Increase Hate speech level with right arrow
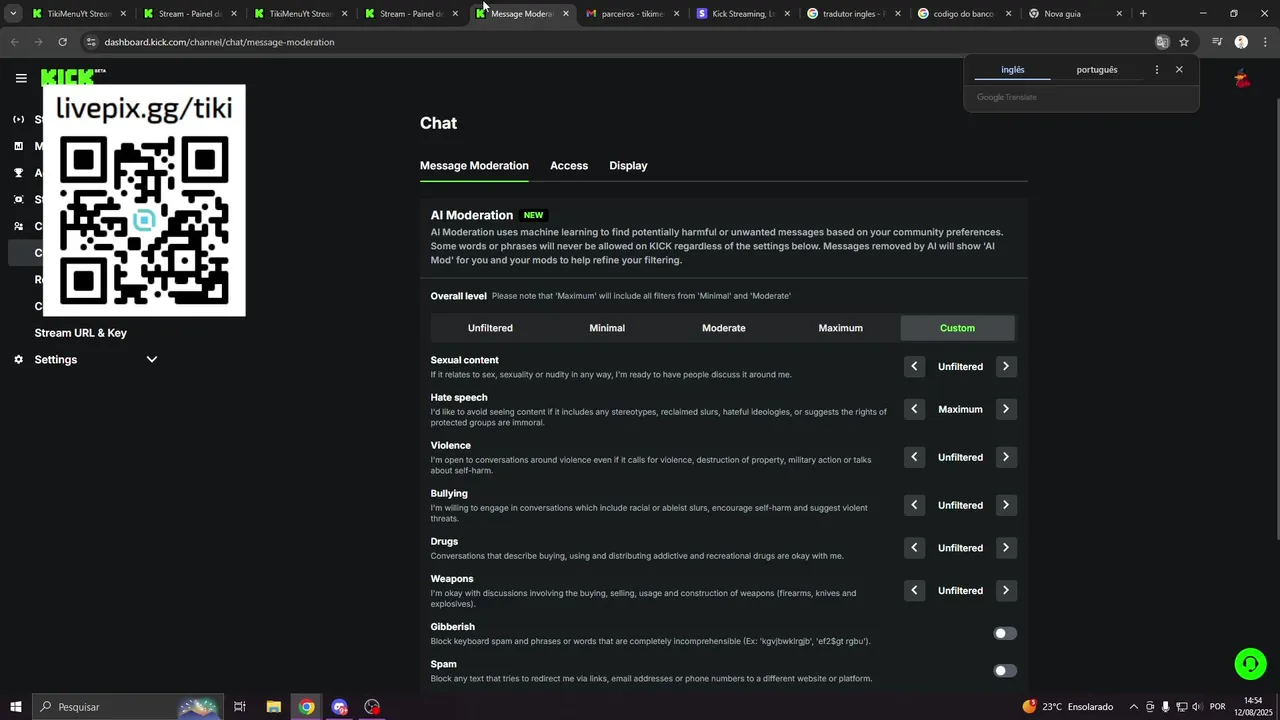The width and height of the screenshot is (1280, 720). click(x=1006, y=409)
